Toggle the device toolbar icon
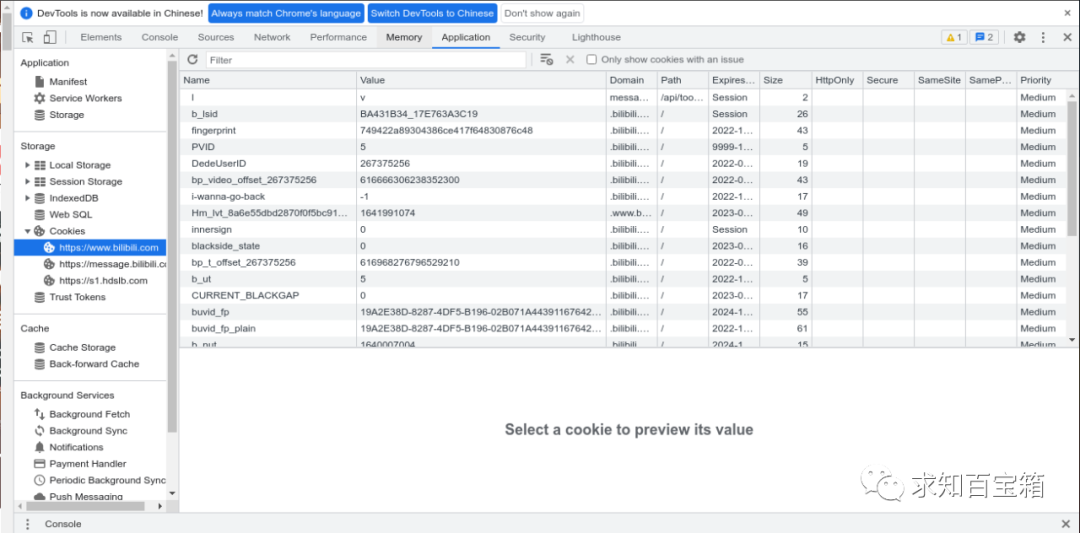Screen dimensions: 1080x533 pos(50,37)
